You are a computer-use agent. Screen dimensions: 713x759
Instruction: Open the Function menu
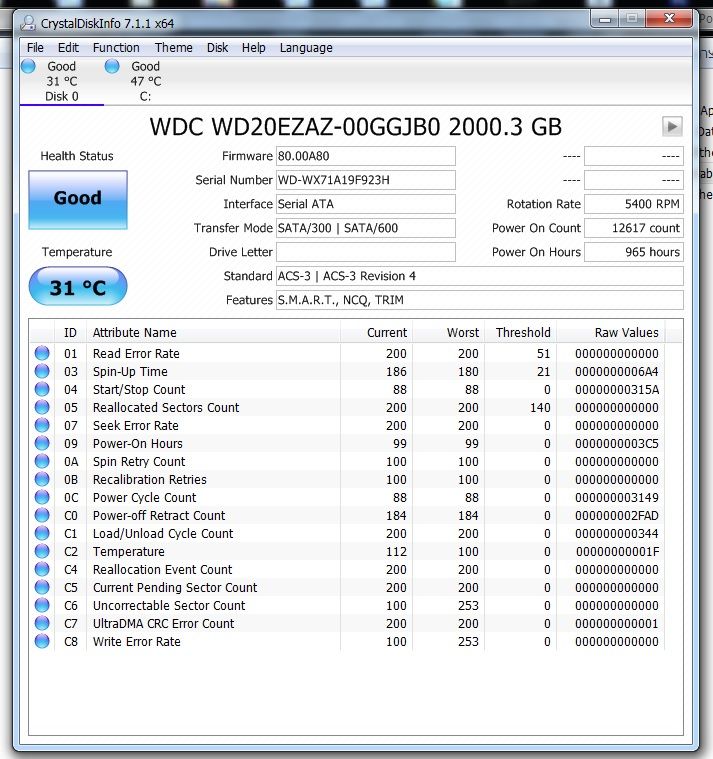tap(116, 48)
